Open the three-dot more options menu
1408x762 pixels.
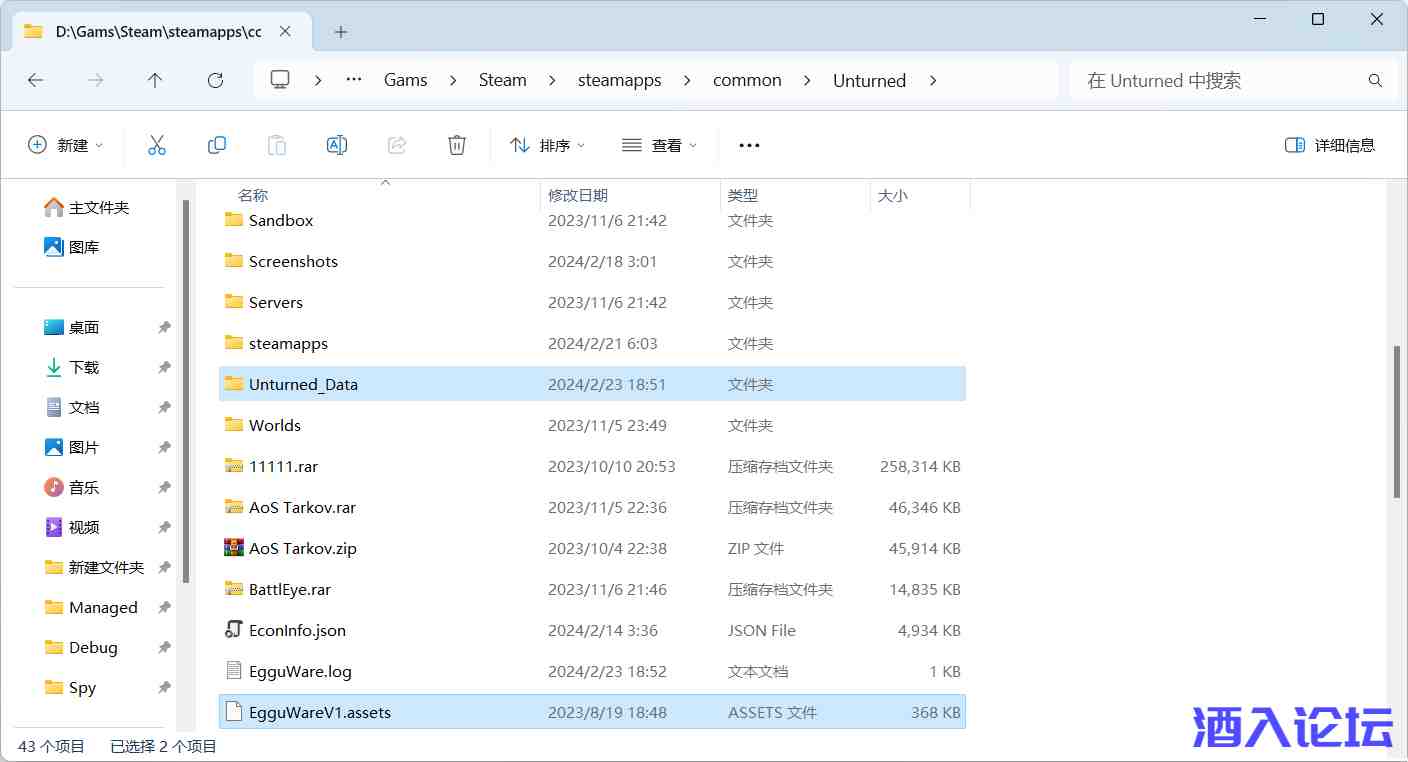[x=749, y=145]
